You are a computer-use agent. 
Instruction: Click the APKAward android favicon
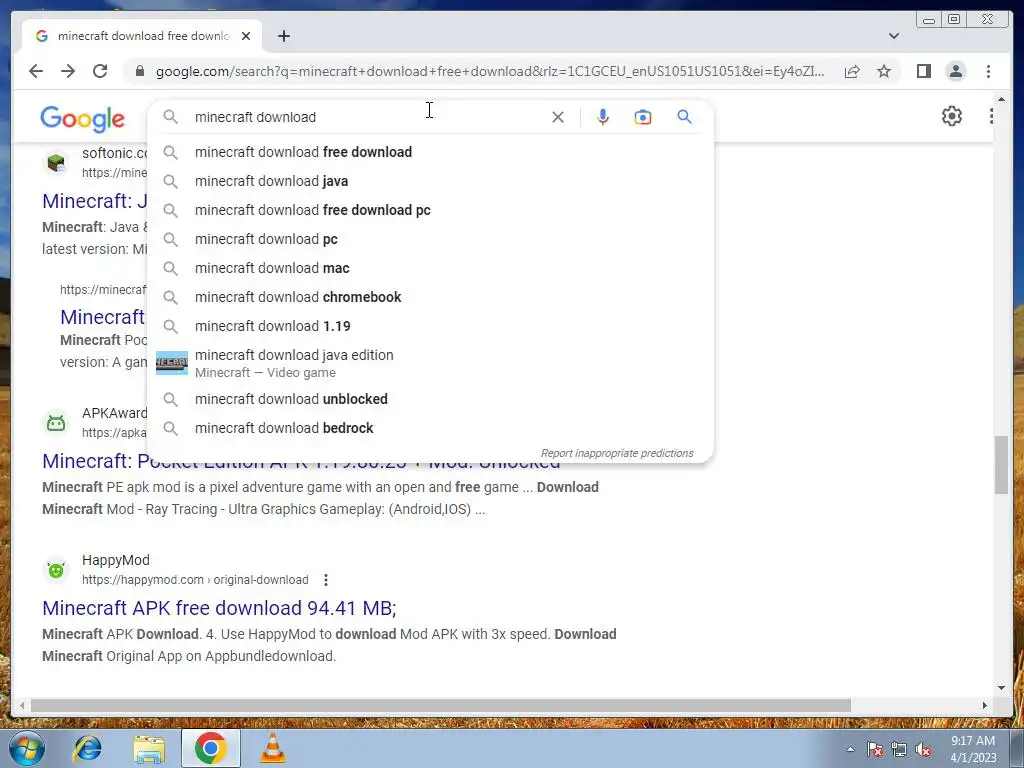[56, 423]
